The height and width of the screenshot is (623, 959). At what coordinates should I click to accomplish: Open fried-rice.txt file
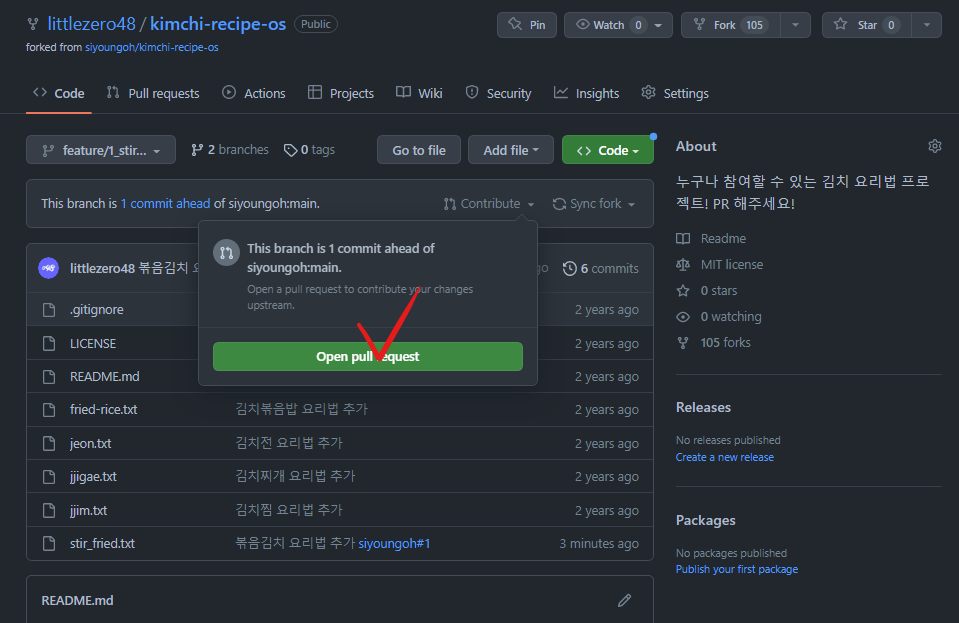pyautogui.click(x=103, y=410)
